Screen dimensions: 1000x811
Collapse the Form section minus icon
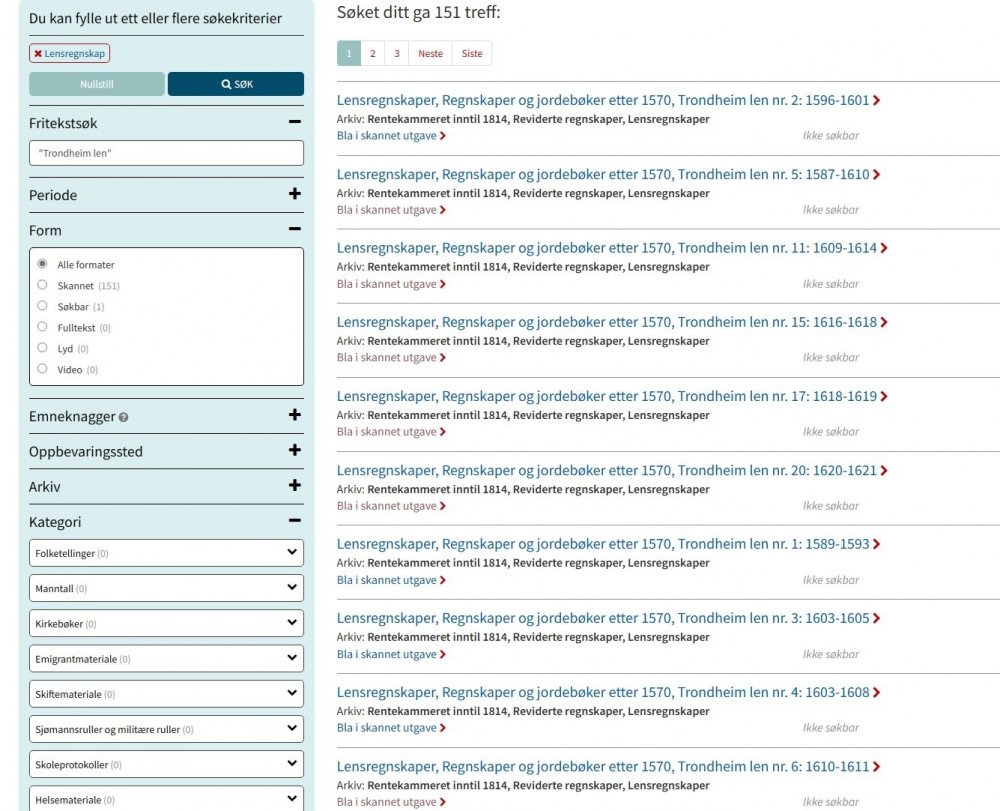[x=294, y=229]
